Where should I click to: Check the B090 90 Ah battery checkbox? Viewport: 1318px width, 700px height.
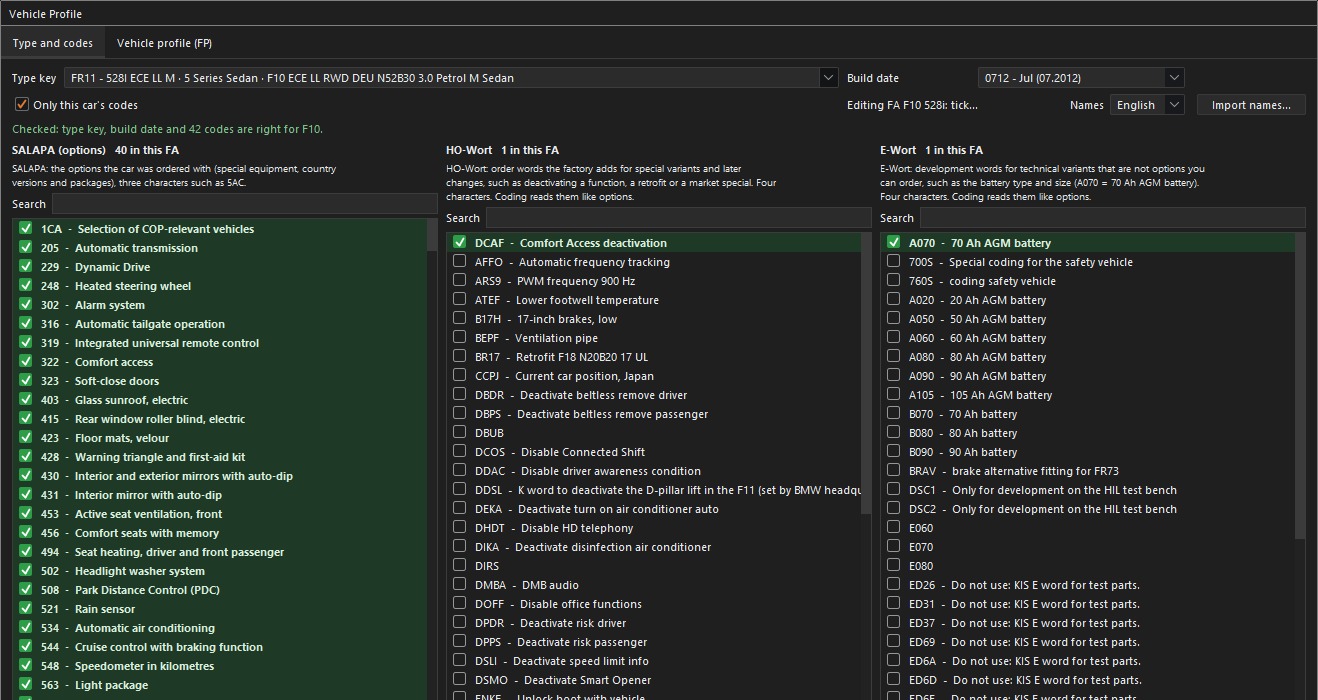894,452
